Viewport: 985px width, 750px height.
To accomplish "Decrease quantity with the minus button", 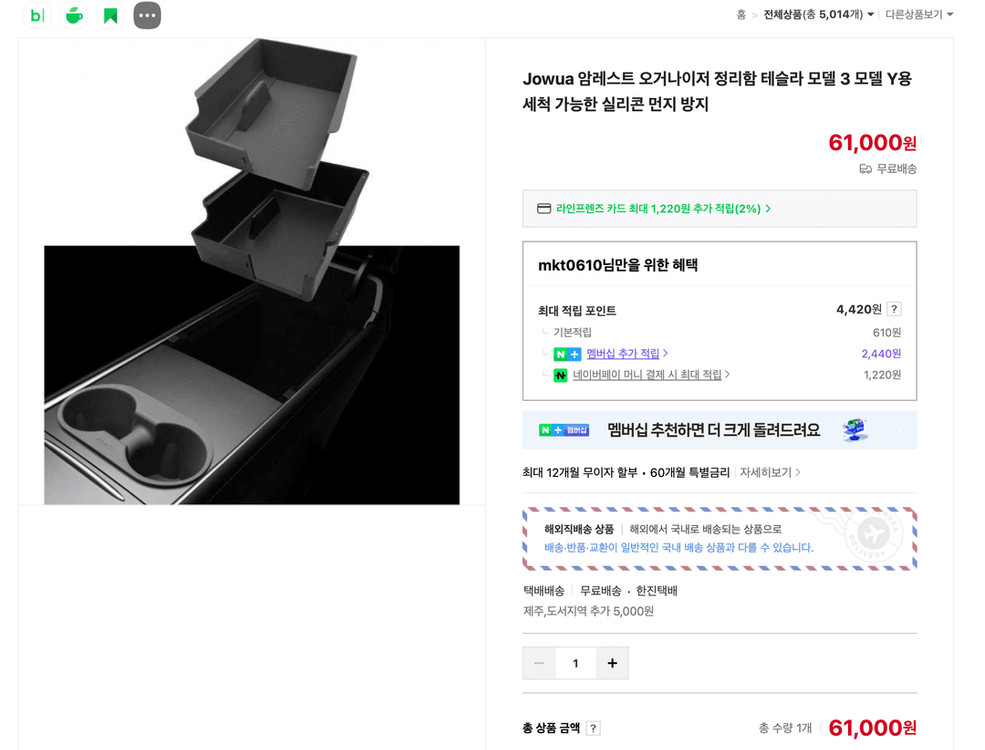I will click(539, 663).
